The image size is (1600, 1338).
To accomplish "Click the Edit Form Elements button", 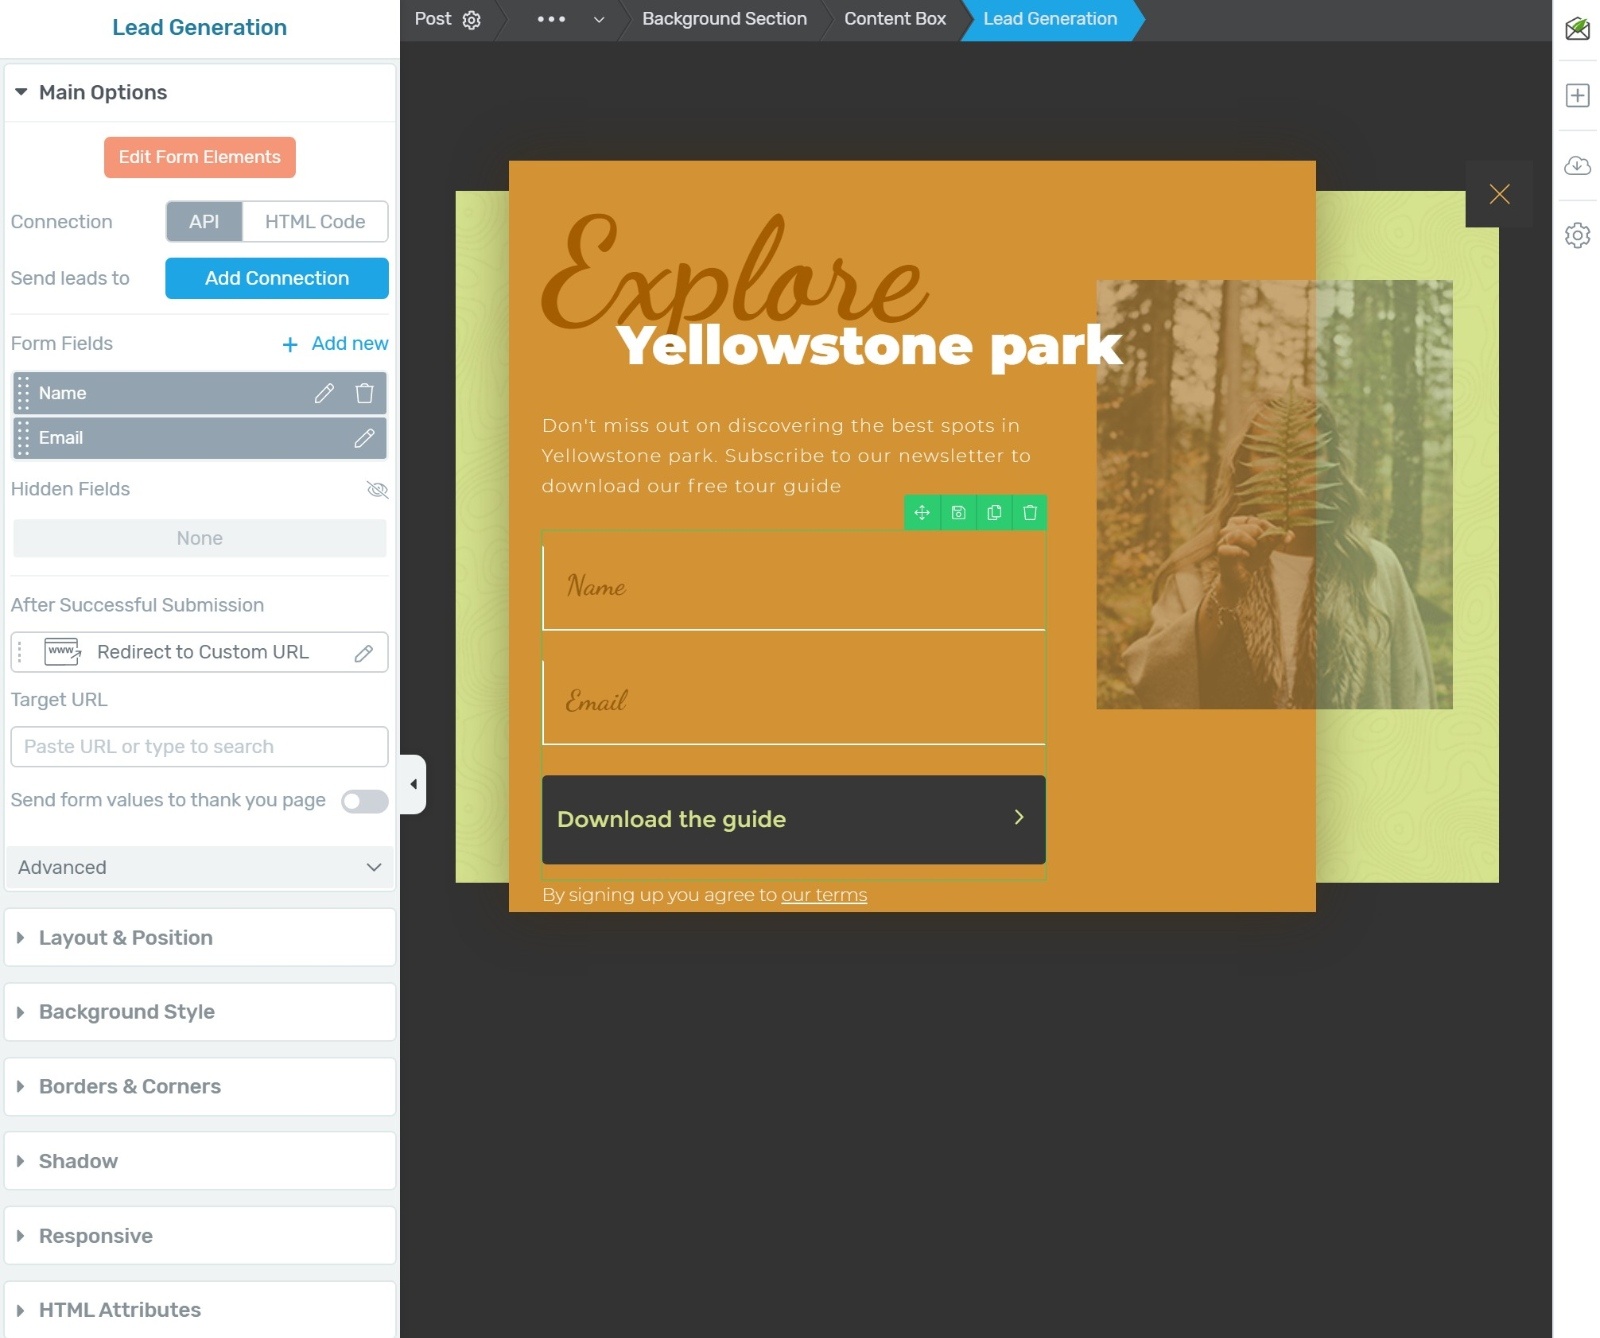I will [x=199, y=157].
